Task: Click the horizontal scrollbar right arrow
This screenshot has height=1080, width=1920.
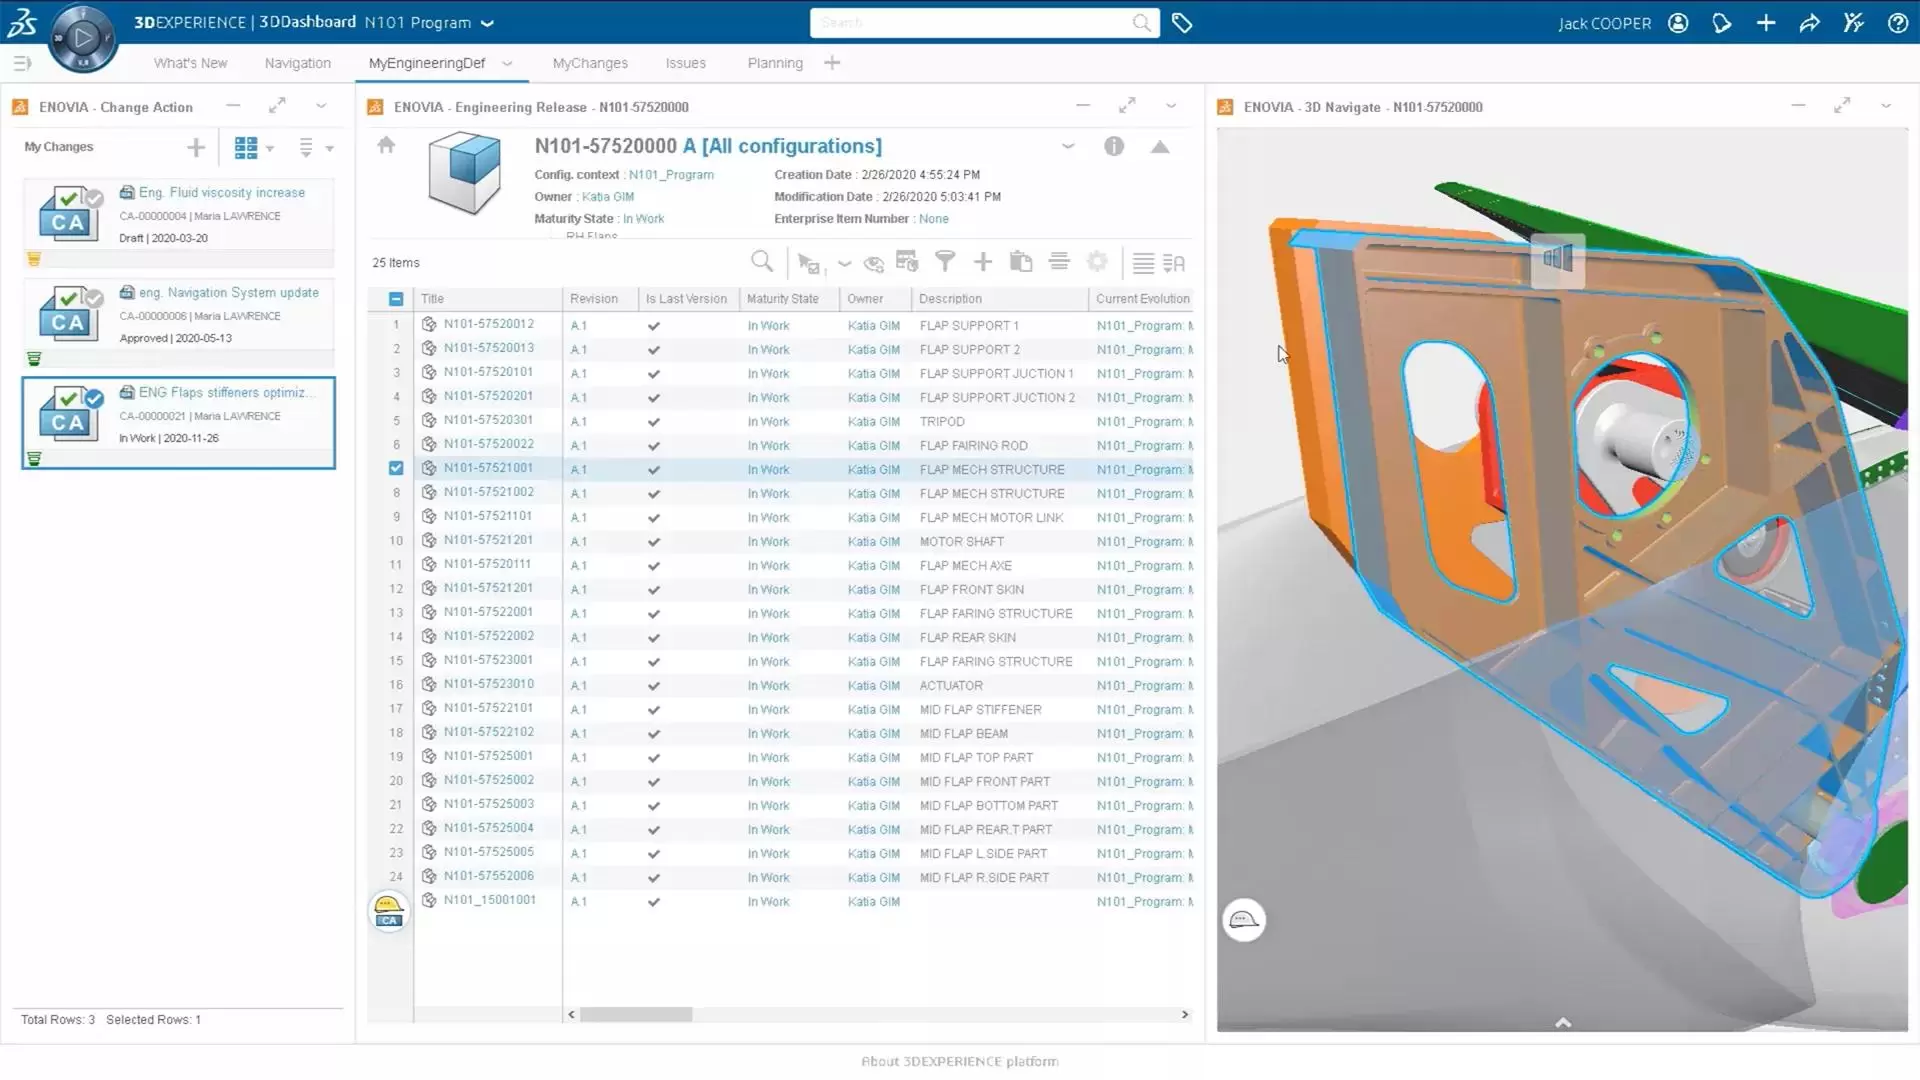Action: (1185, 1015)
